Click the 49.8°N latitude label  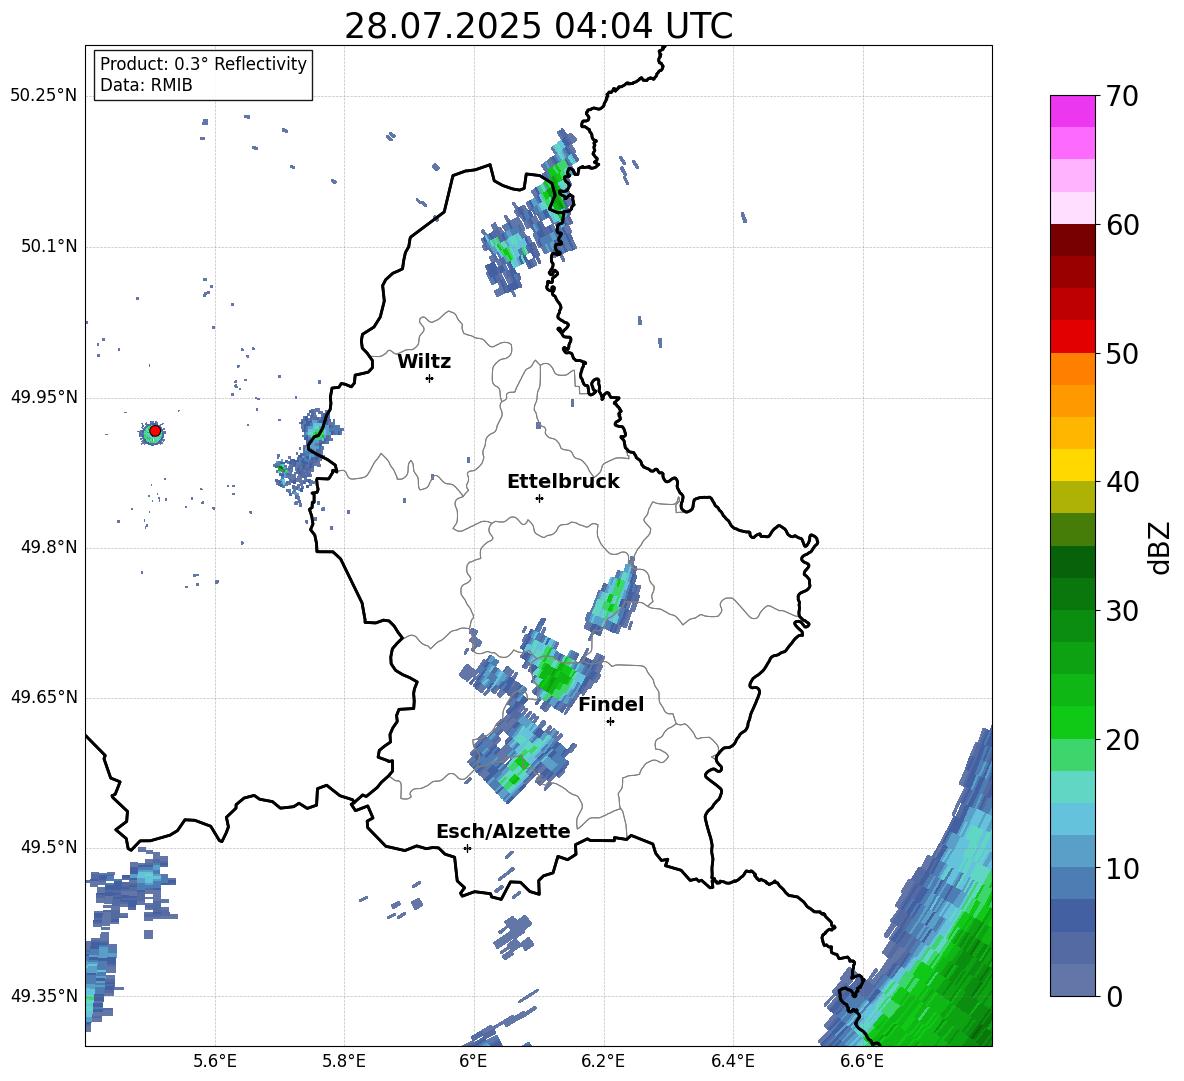point(49,547)
